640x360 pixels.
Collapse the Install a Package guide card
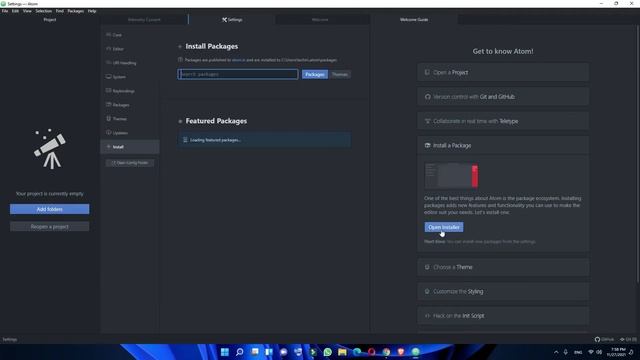click(503, 145)
